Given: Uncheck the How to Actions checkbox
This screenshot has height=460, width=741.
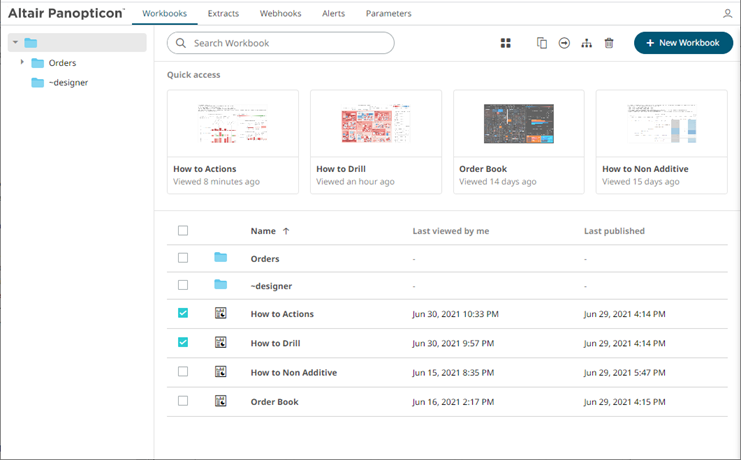Looking at the screenshot, I should click(x=183, y=313).
